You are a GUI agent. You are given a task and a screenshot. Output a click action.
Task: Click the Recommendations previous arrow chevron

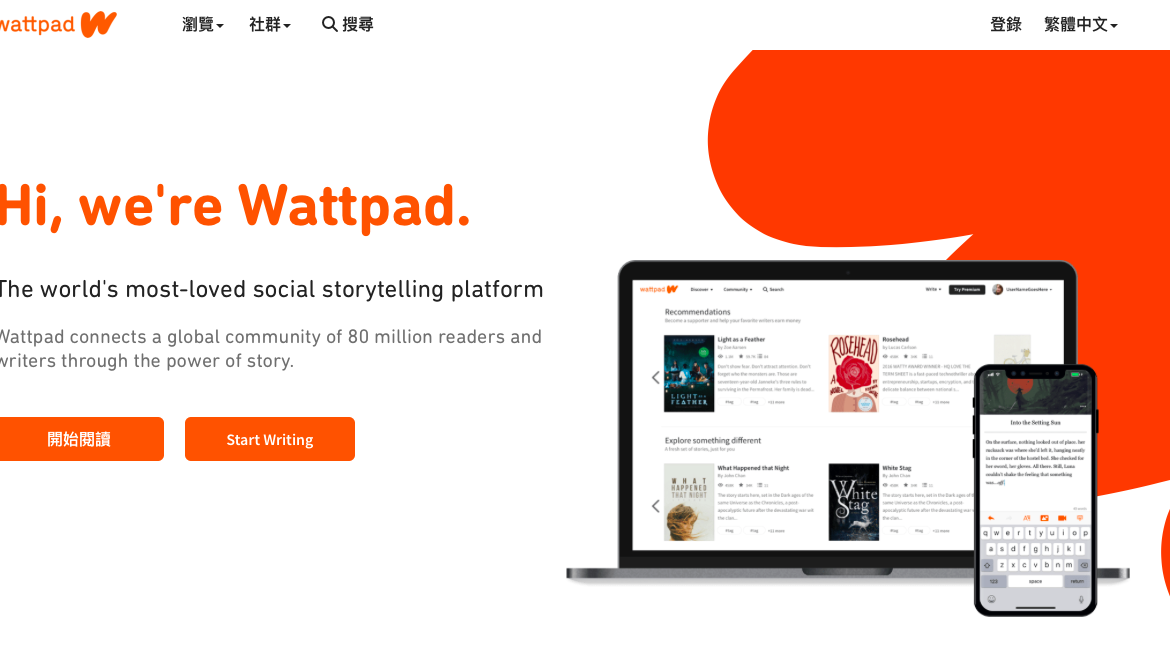(655, 378)
